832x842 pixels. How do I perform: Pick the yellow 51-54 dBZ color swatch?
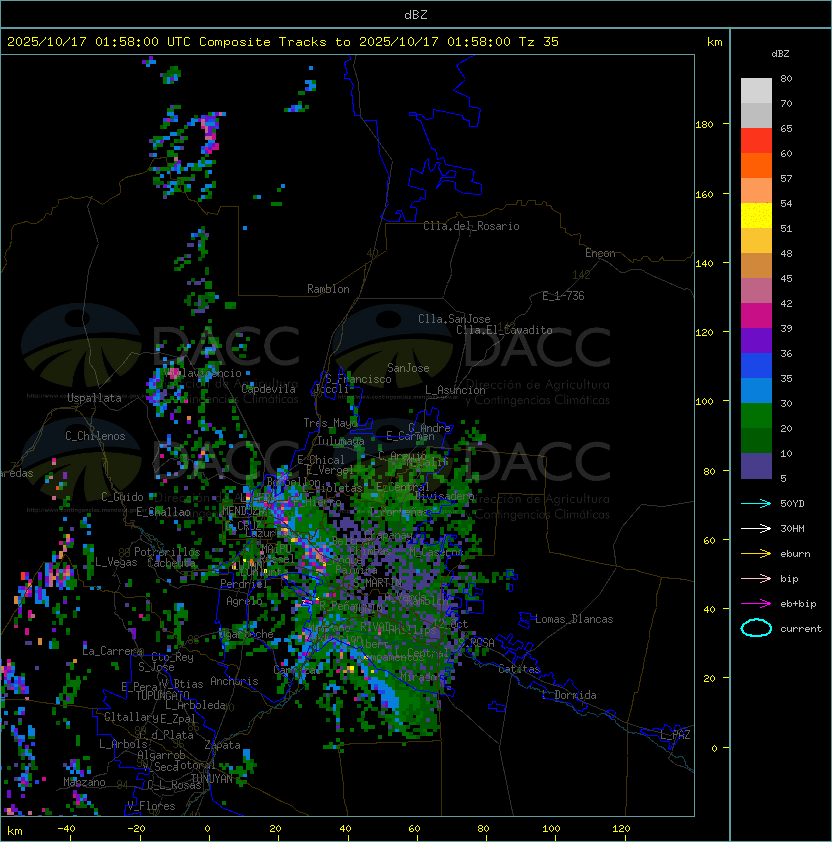coord(756,216)
